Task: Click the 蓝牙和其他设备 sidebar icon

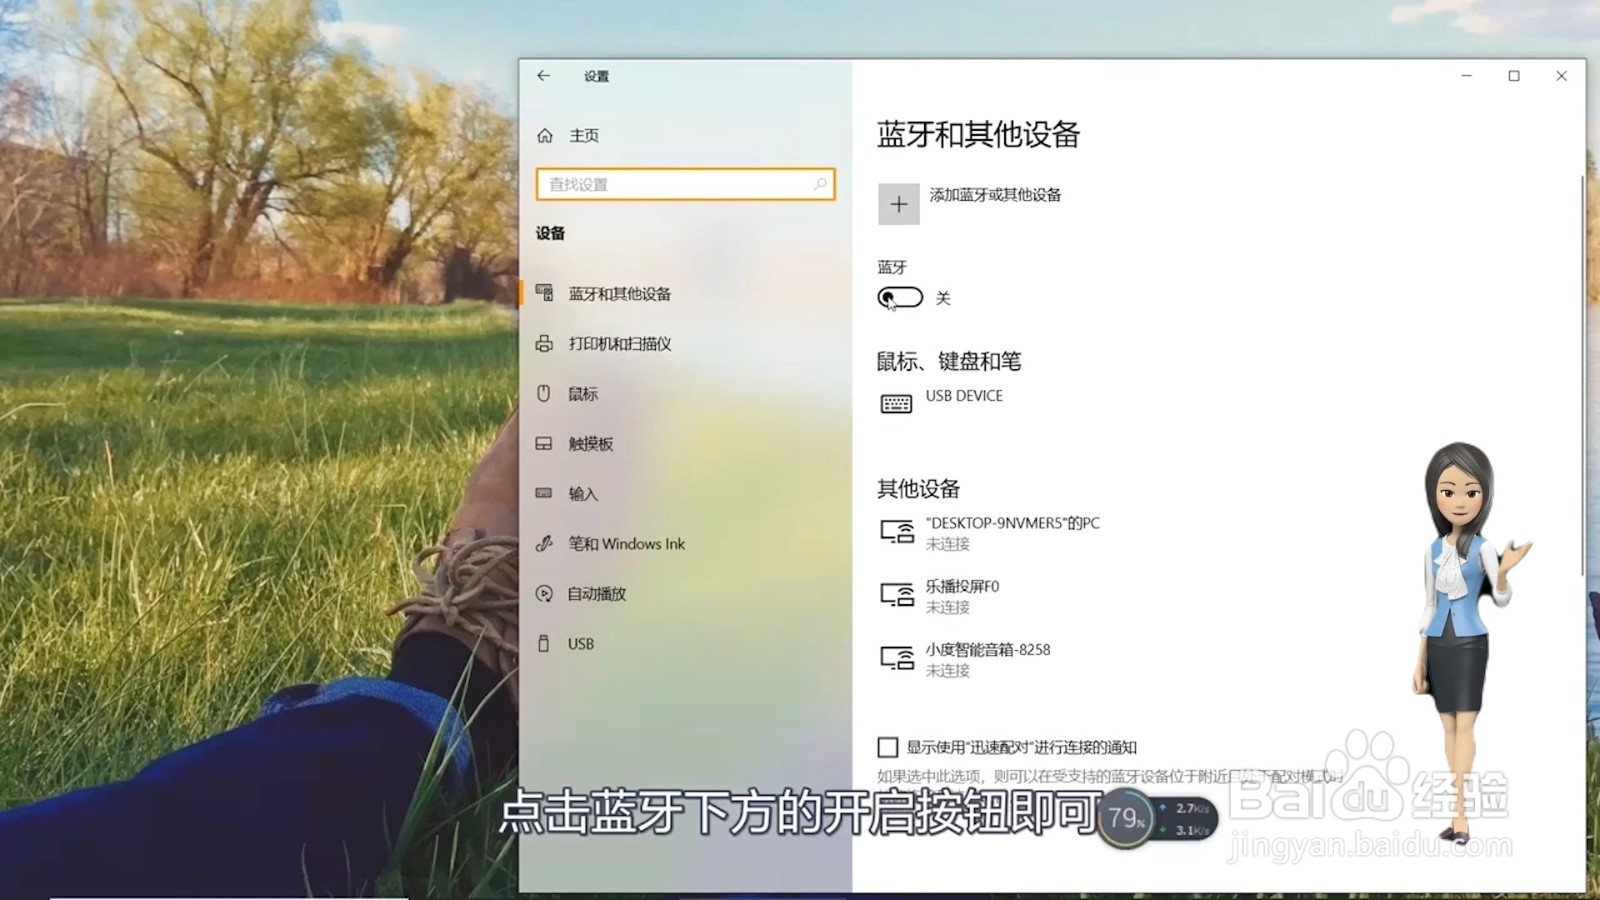Action: (544, 293)
